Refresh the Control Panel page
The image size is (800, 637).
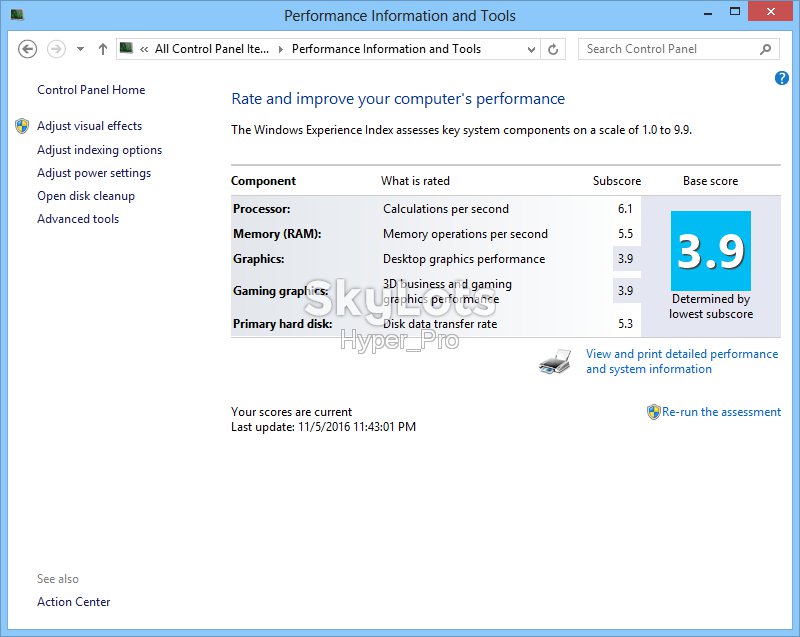pyautogui.click(x=553, y=49)
